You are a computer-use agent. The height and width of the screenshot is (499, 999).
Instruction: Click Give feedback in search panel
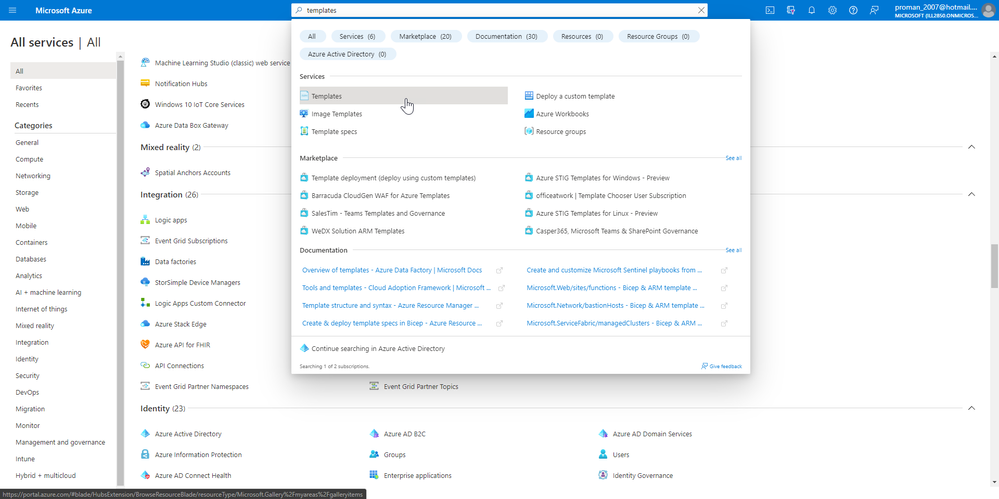click(x=721, y=366)
